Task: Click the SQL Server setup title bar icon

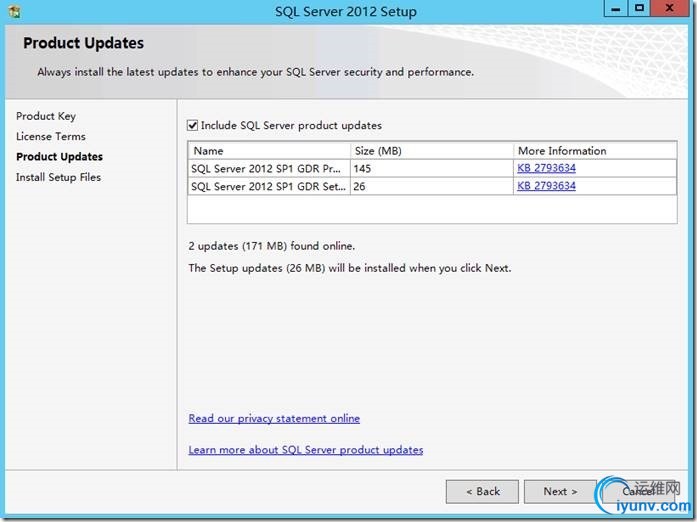Action: (14, 12)
